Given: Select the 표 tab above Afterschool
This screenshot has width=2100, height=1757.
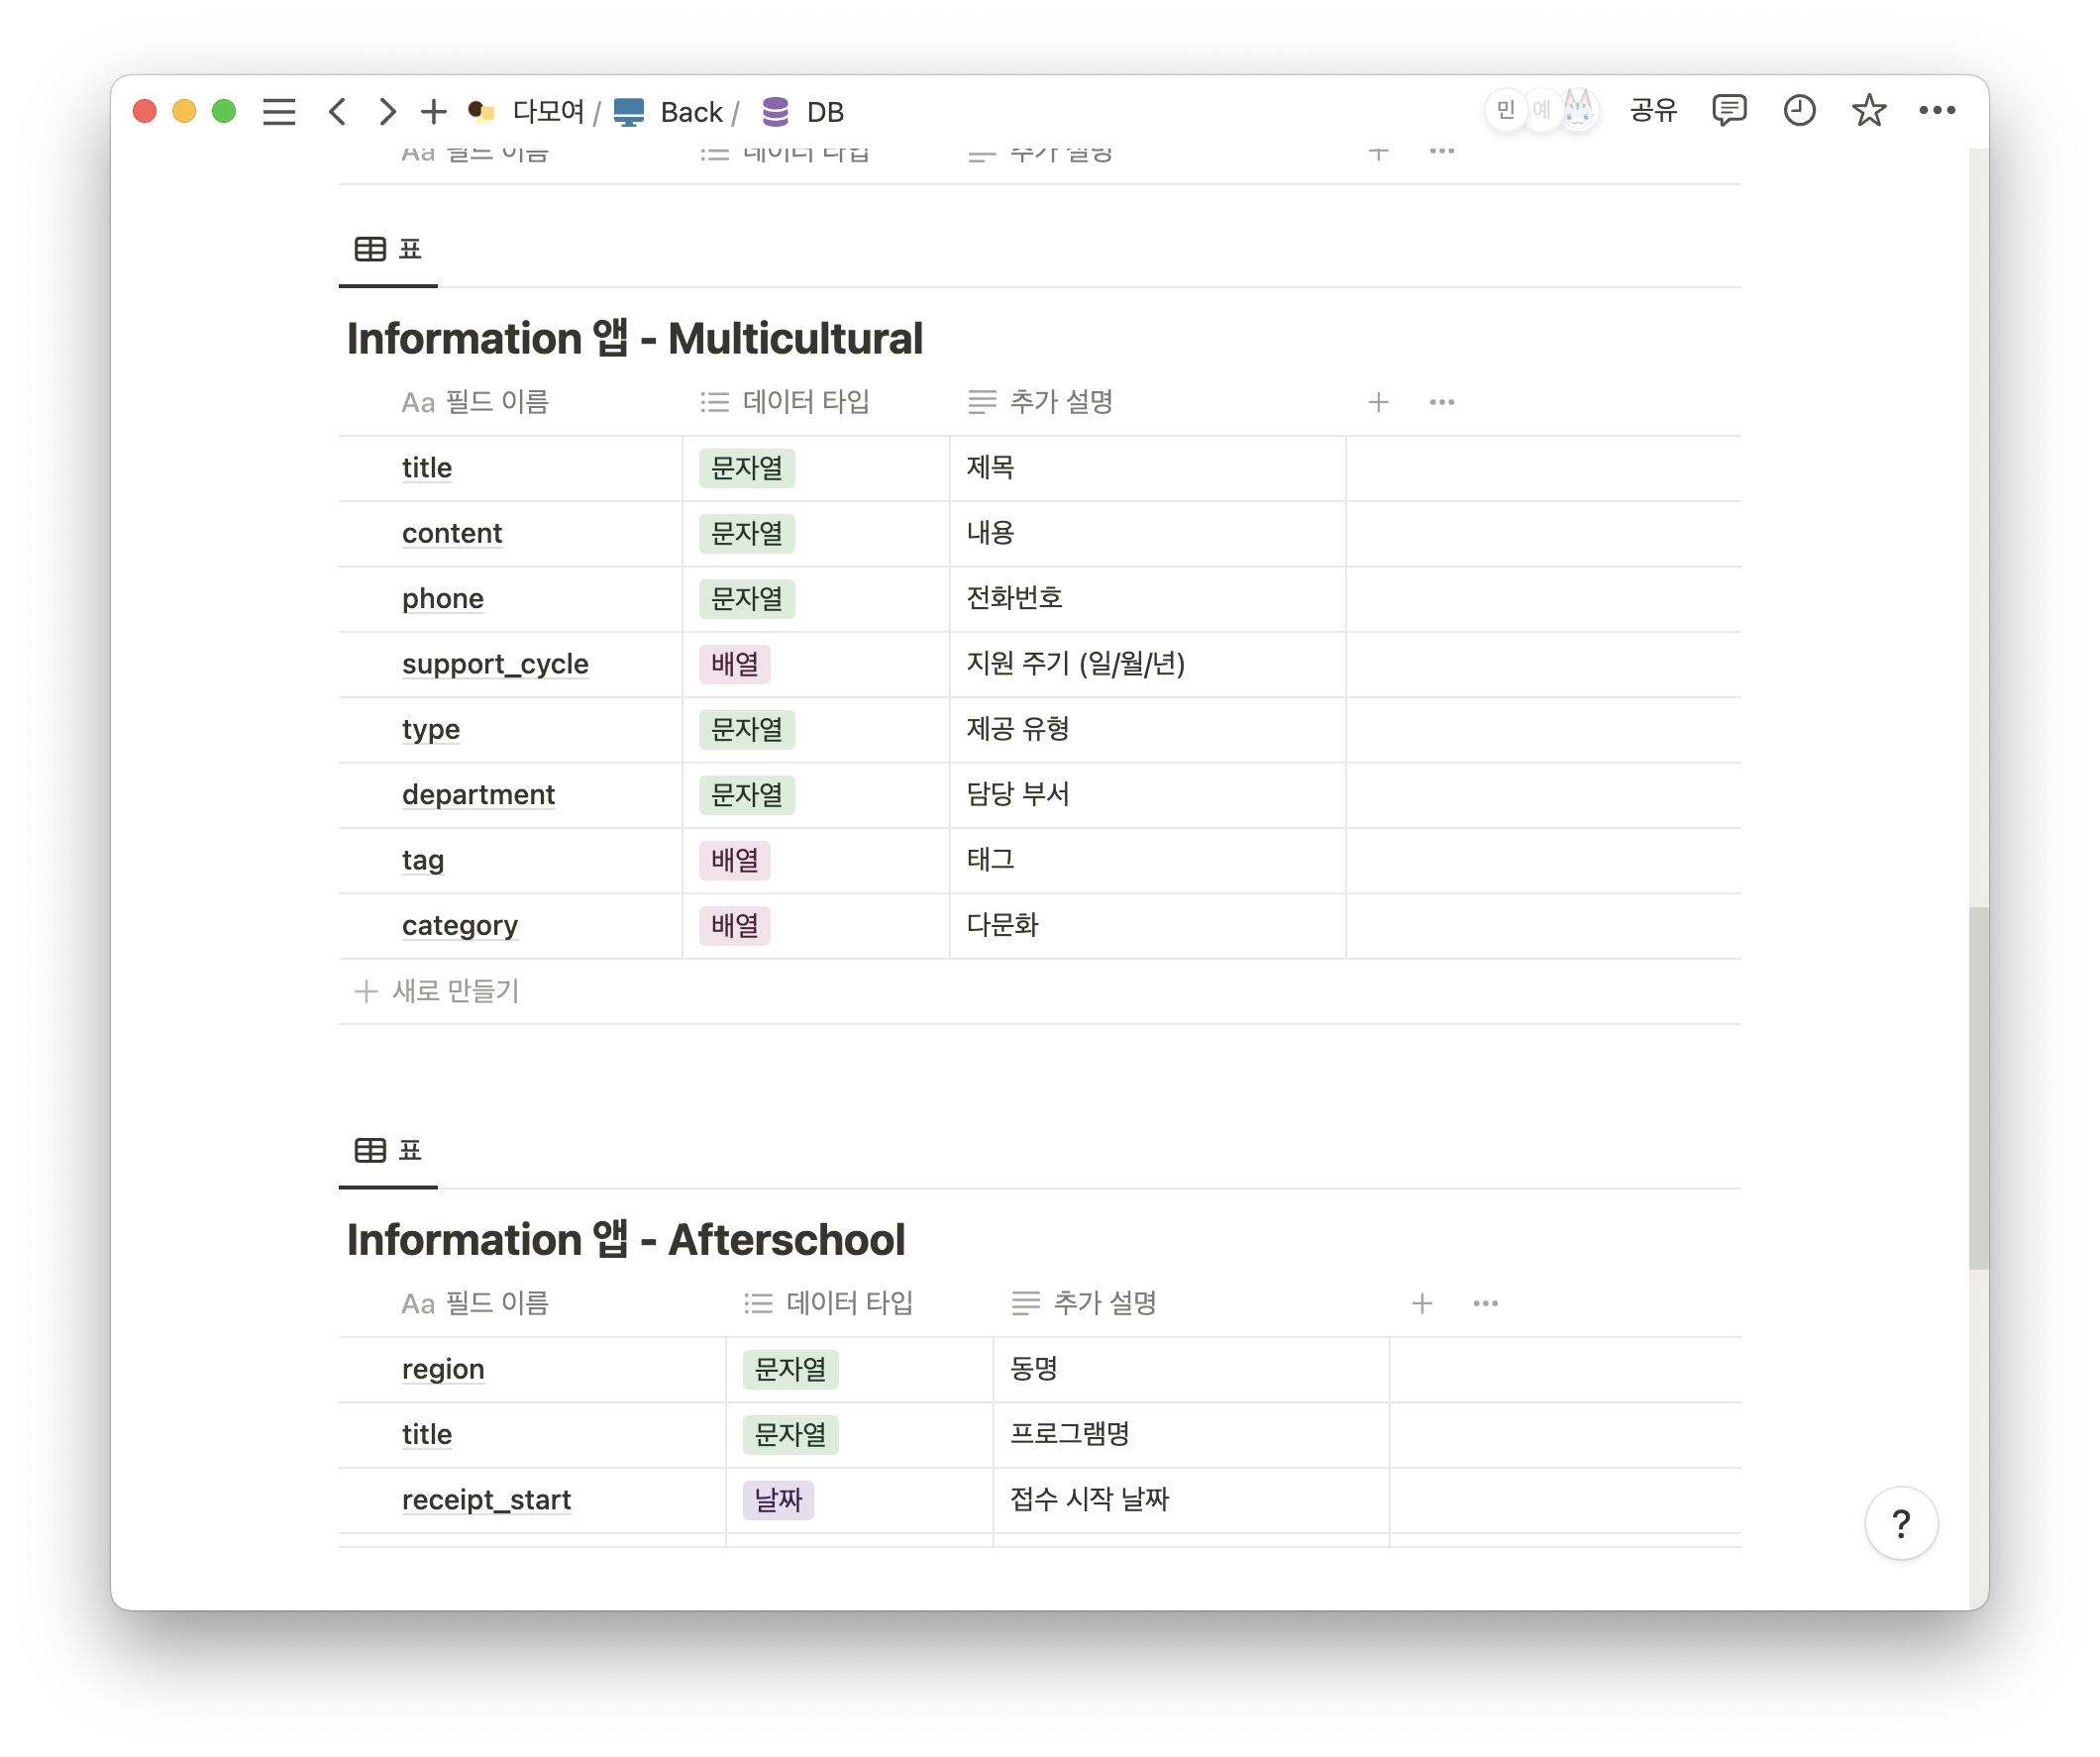Looking at the screenshot, I should 388,1150.
